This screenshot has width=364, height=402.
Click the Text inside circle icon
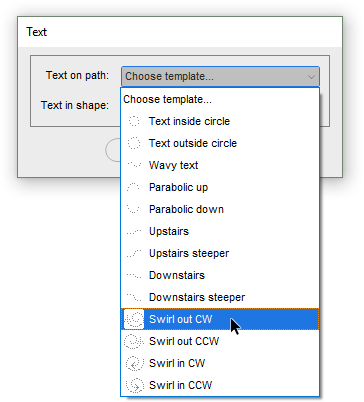pyautogui.click(x=134, y=121)
